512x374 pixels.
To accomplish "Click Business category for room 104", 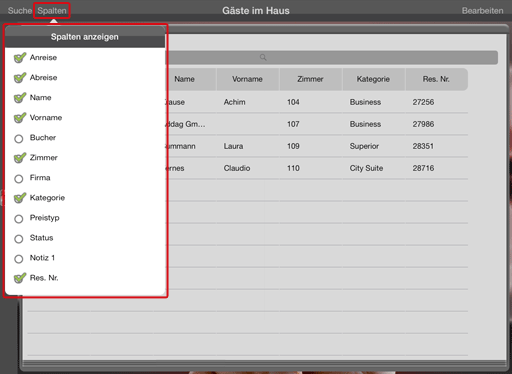I will pos(365,102).
